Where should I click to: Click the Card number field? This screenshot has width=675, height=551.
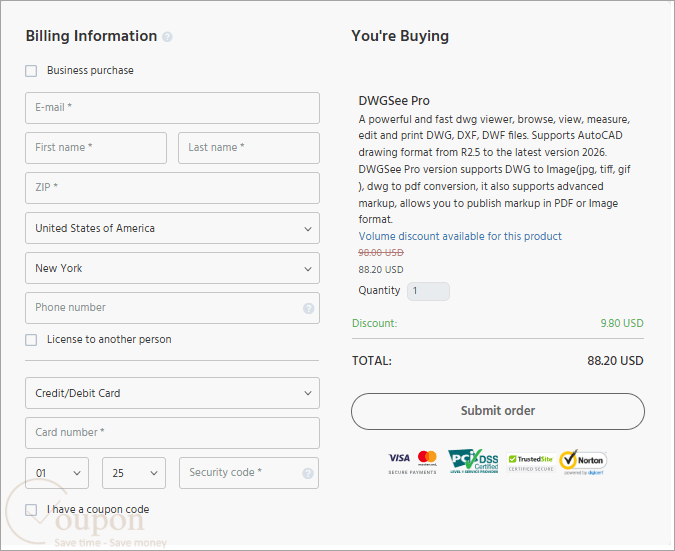pyautogui.click(x=172, y=433)
